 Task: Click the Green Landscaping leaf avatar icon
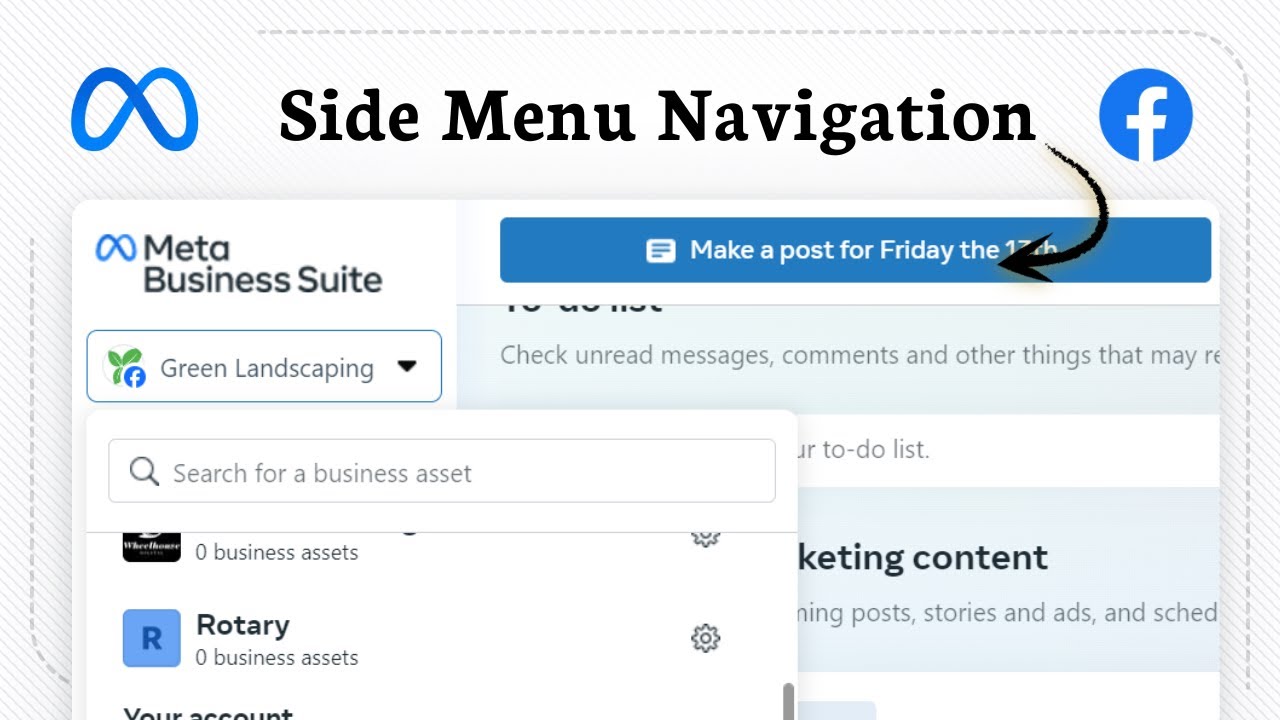pyautogui.click(x=126, y=367)
